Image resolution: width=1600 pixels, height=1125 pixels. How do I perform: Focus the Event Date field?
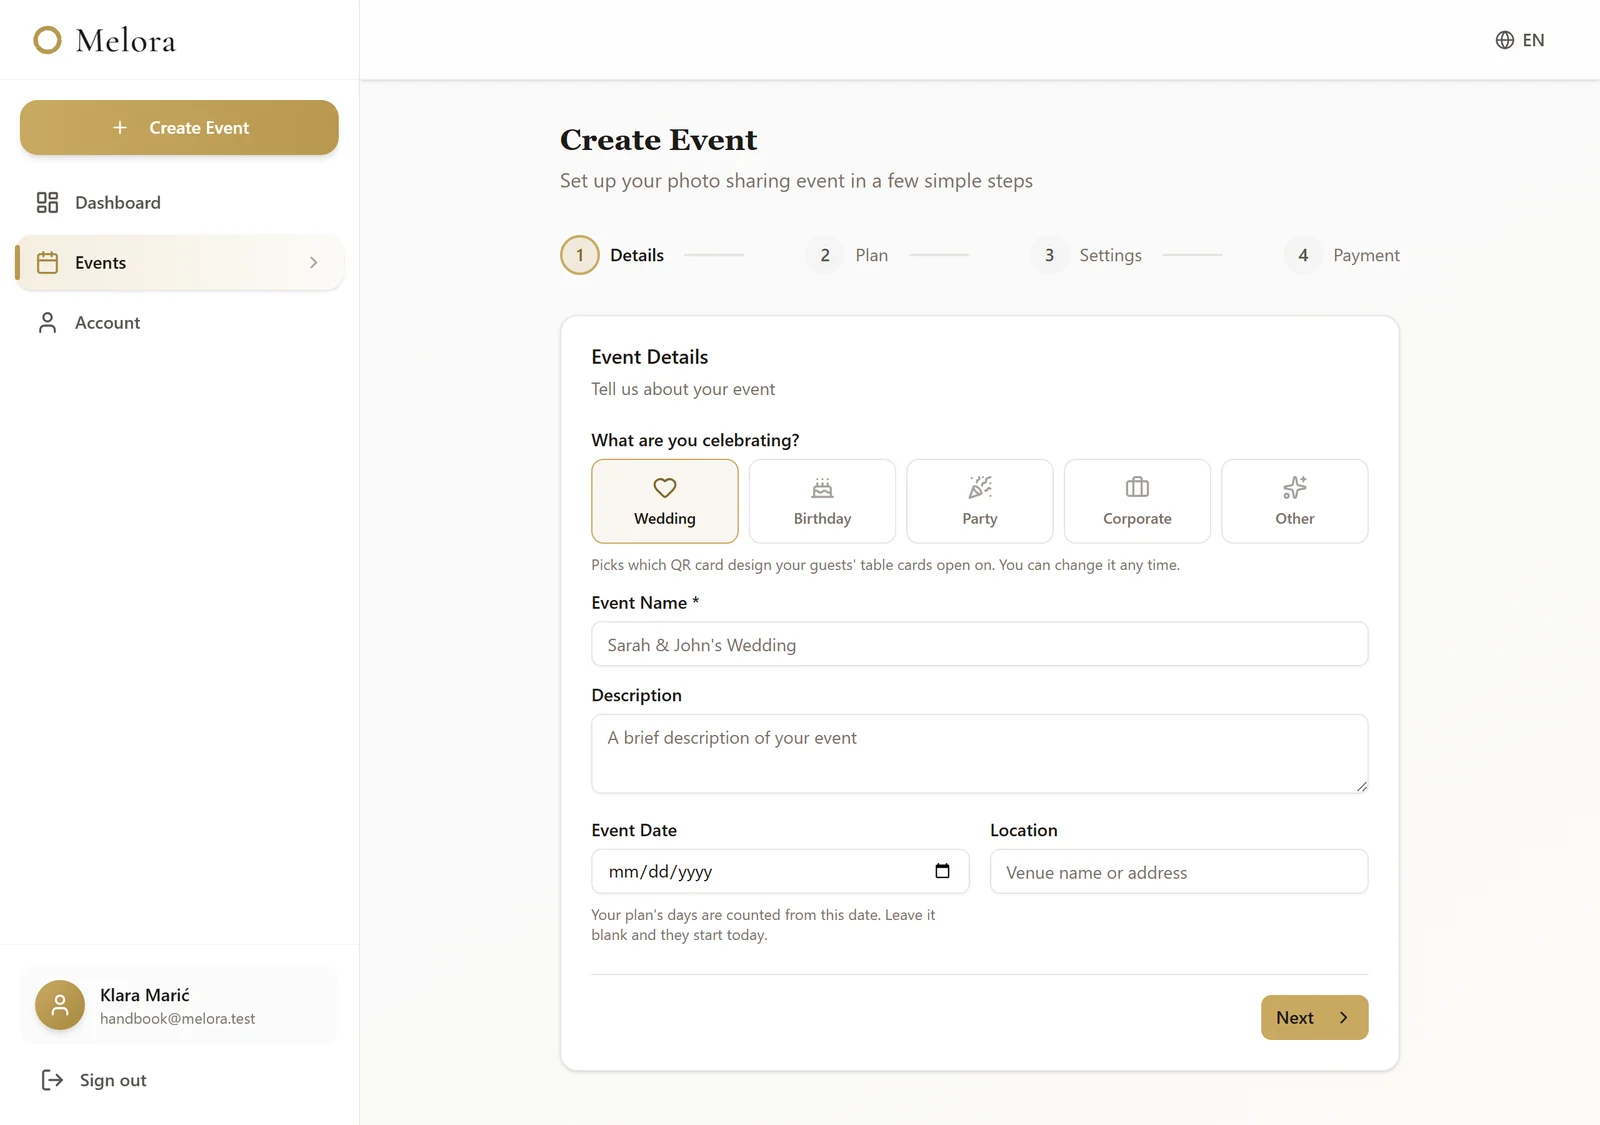[x=780, y=871]
